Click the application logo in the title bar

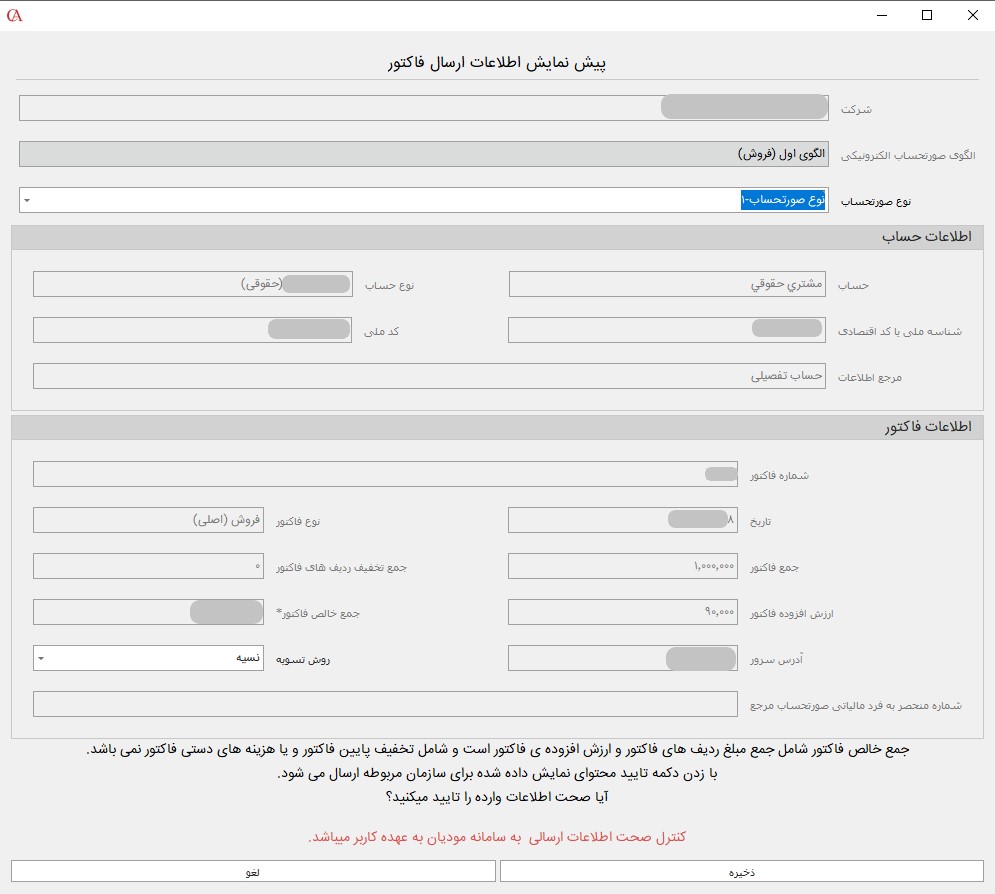click(x=14, y=15)
